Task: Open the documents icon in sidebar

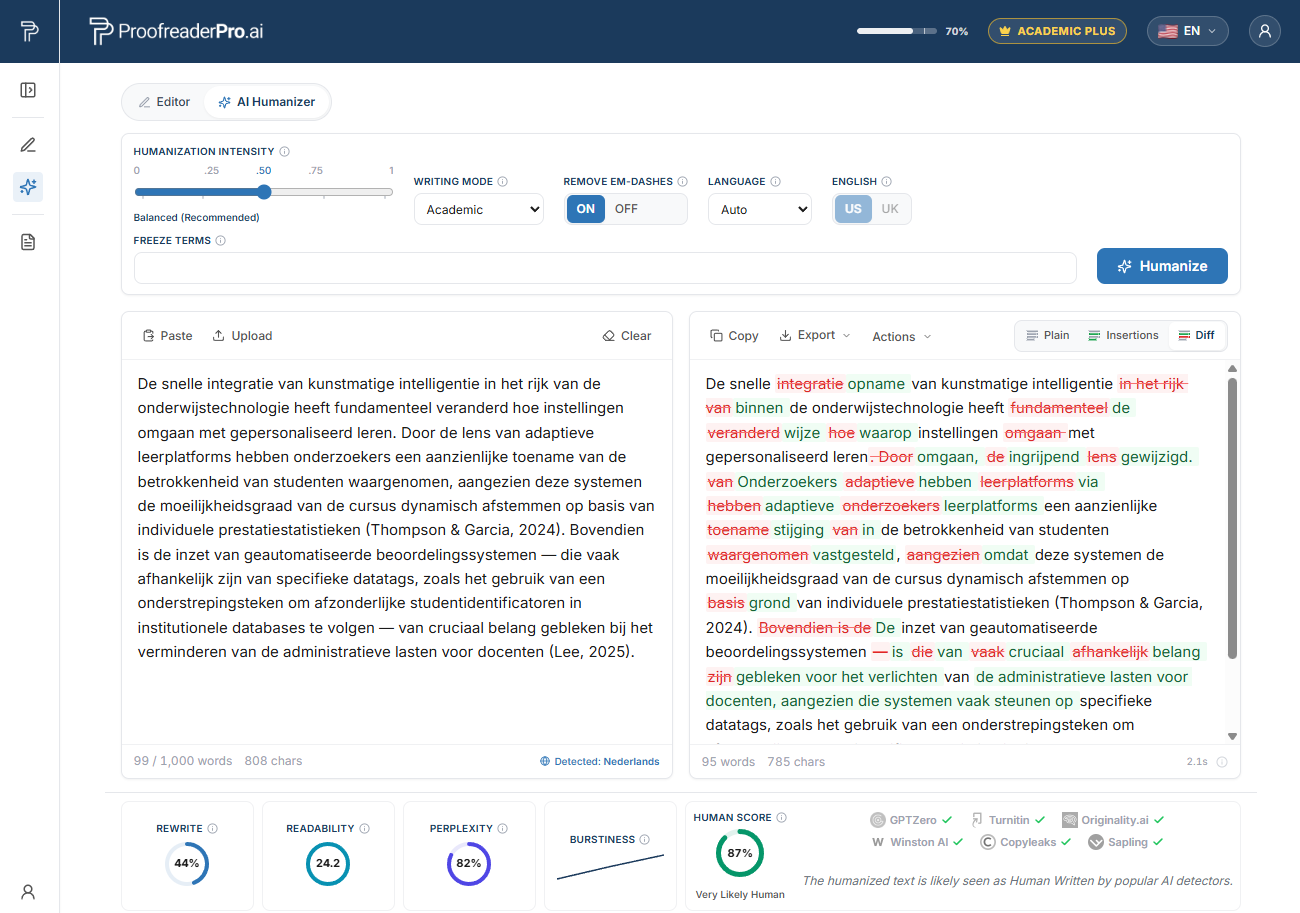Action: point(28,242)
